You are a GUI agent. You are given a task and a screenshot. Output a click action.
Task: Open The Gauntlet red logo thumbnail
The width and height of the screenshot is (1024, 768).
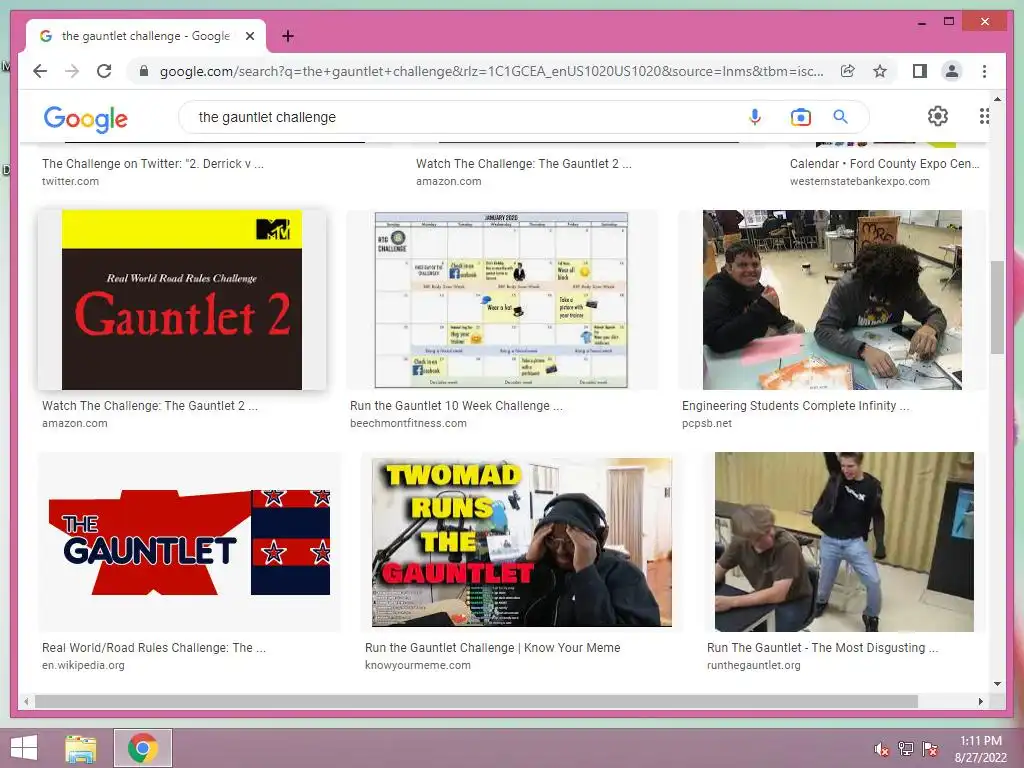pos(189,542)
